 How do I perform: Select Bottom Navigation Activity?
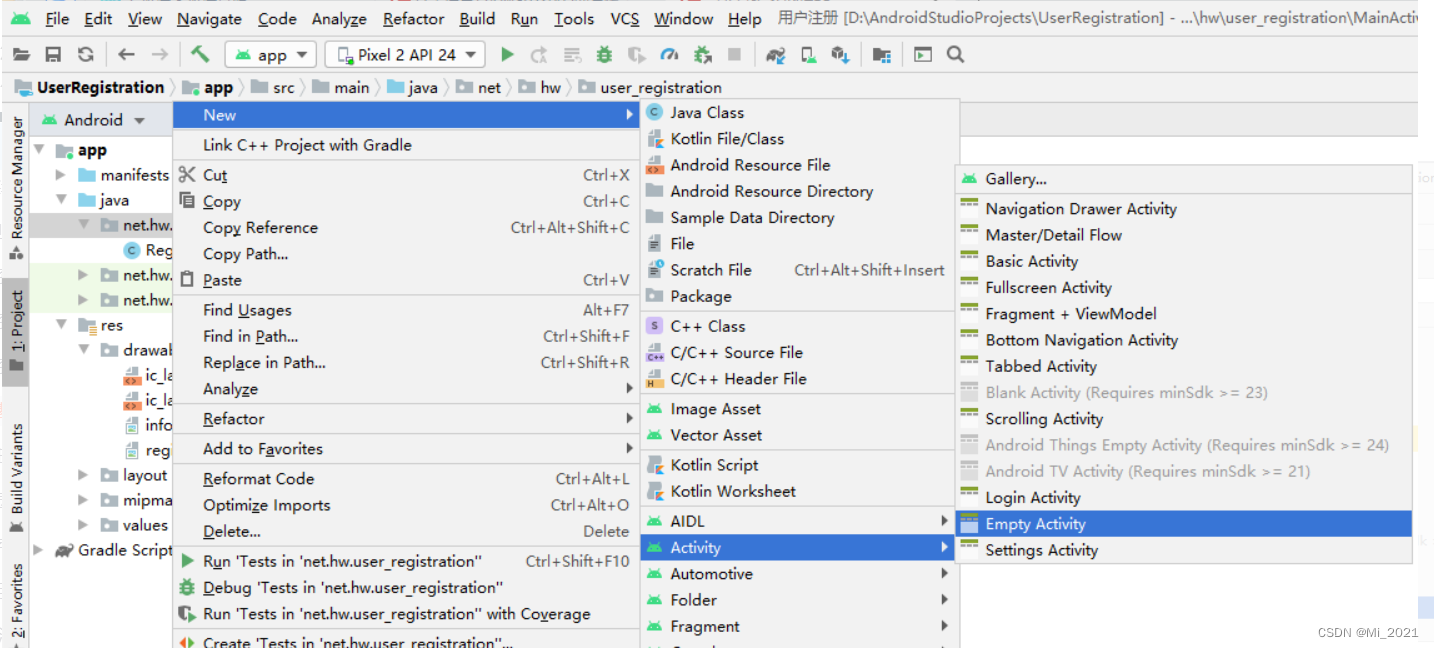[x=1184, y=340]
